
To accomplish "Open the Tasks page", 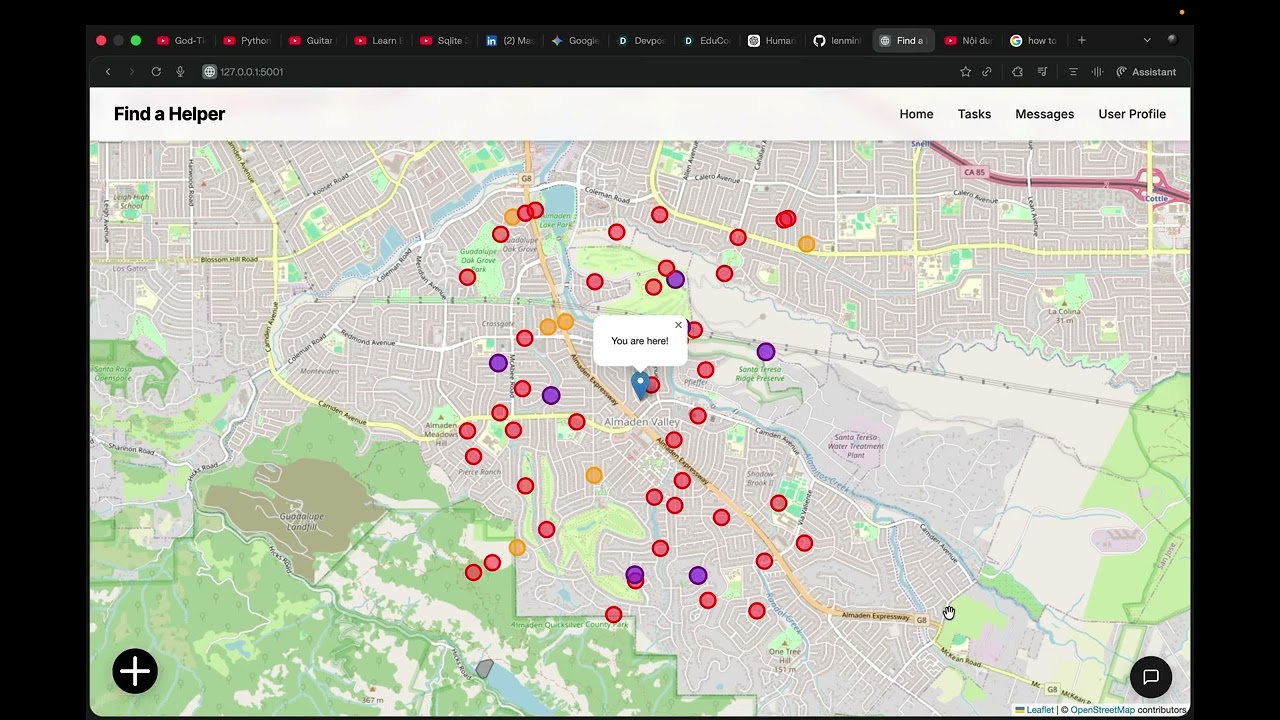I will coord(974,114).
